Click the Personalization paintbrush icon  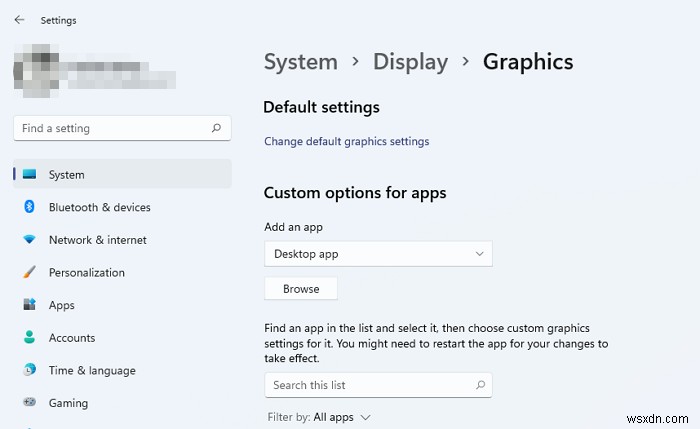(29, 272)
